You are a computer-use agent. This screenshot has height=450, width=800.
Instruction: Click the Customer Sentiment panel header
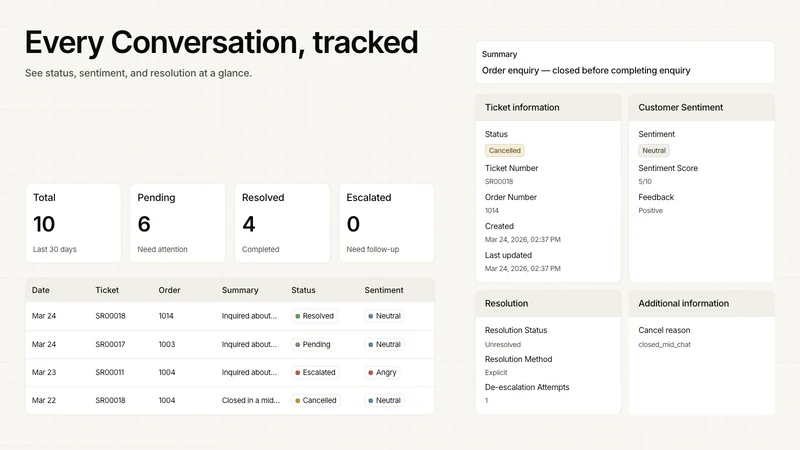tap(702, 108)
